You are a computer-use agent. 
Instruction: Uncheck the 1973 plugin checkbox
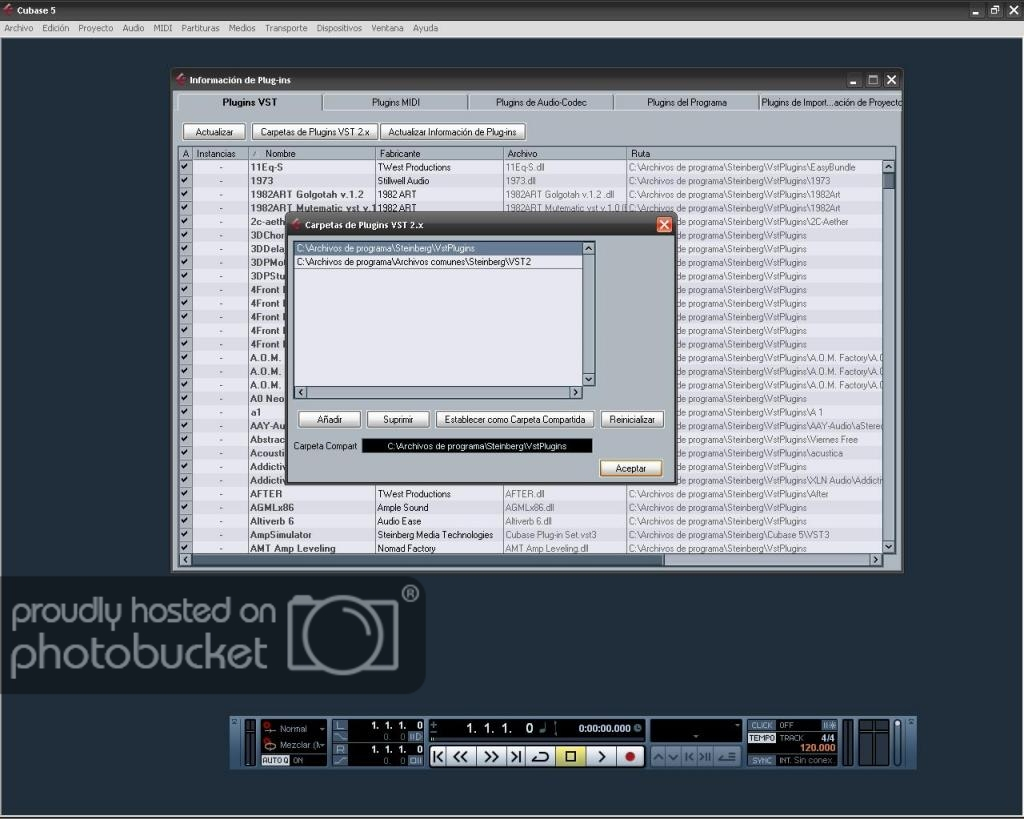(x=185, y=180)
